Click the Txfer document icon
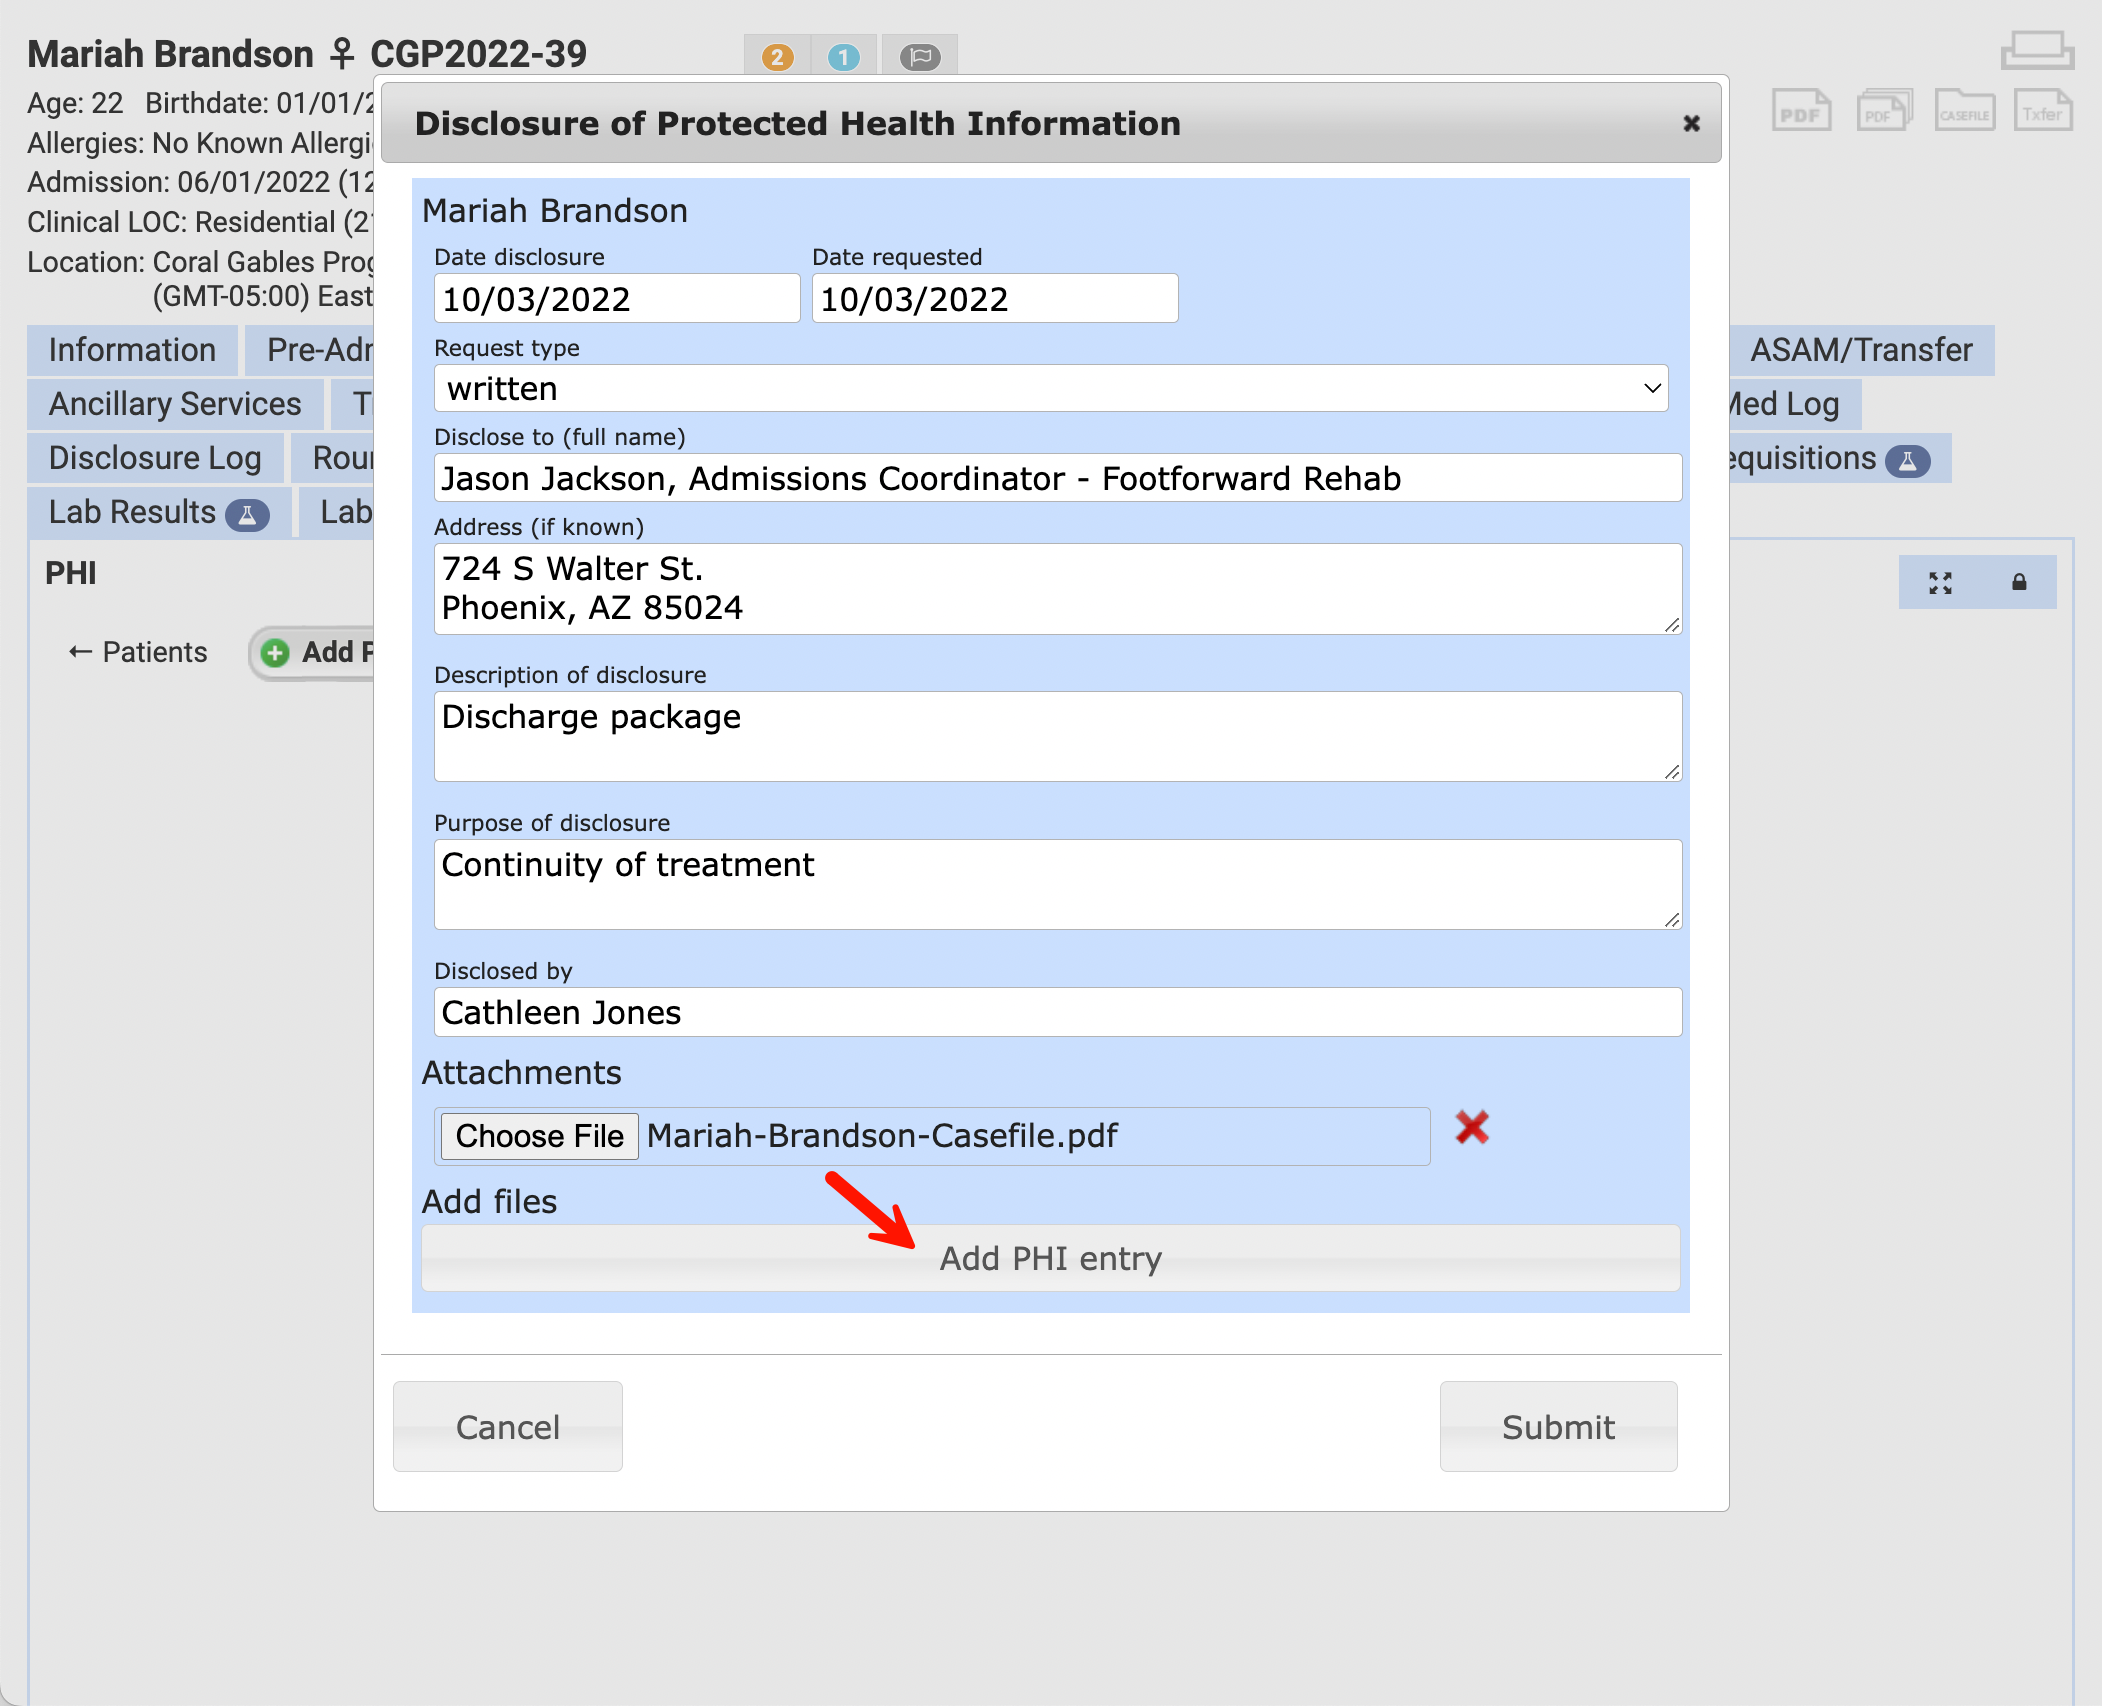Viewport: 2102px width, 1706px height. pos(2042,111)
